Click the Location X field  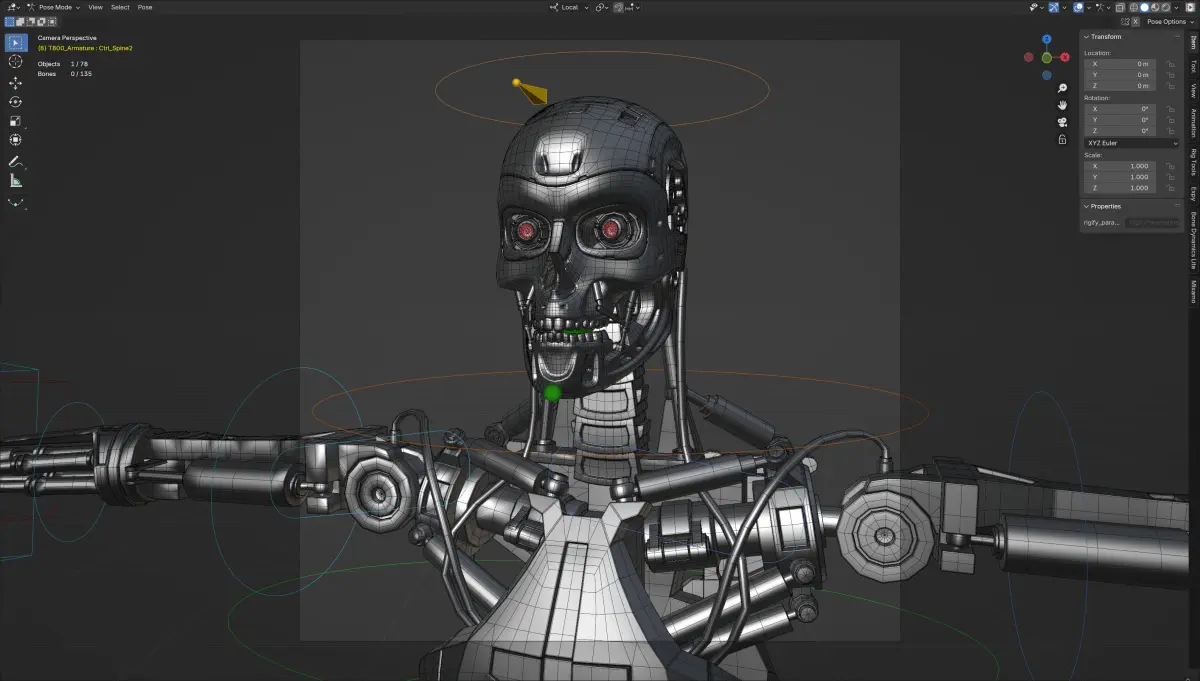tap(1120, 64)
